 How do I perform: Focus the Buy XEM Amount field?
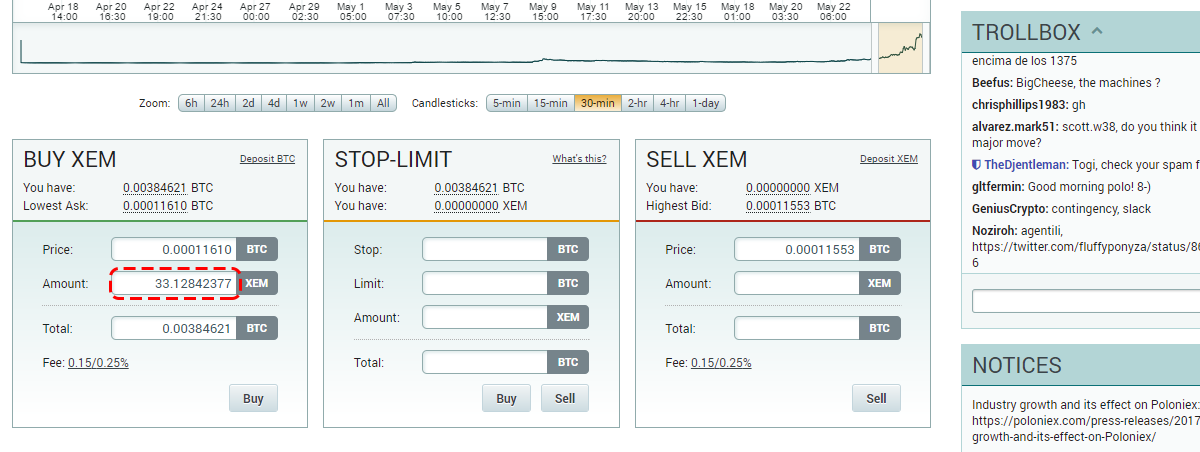174,284
